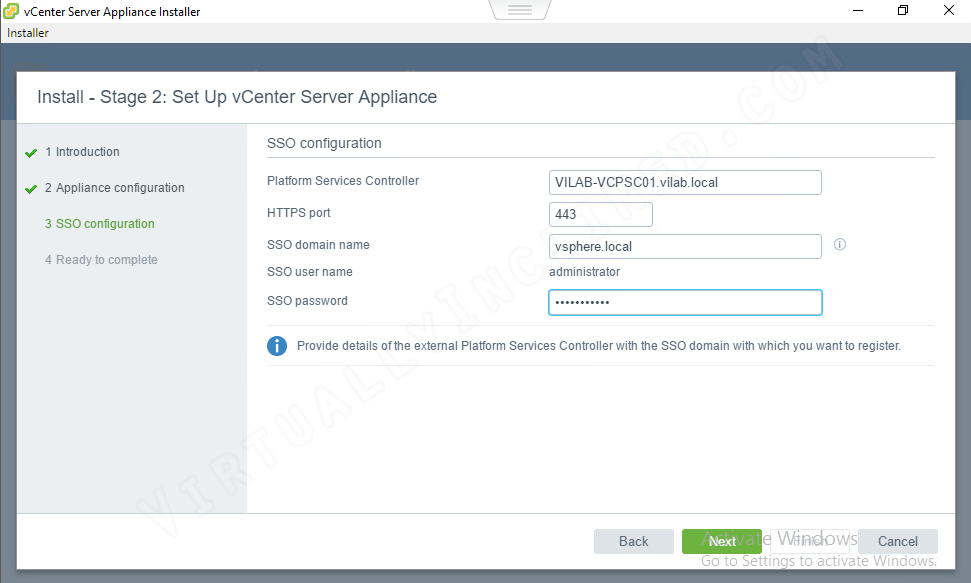
Task: Select the Ready to complete step
Action: pyautogui.click(x=101, y=260)
